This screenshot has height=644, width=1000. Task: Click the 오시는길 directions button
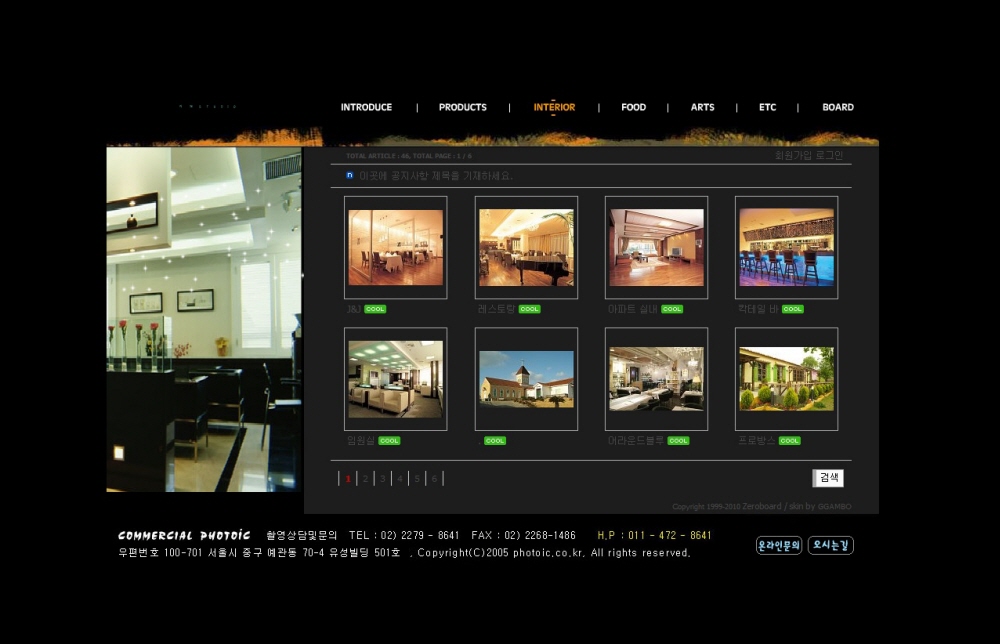tap(830, 546)
